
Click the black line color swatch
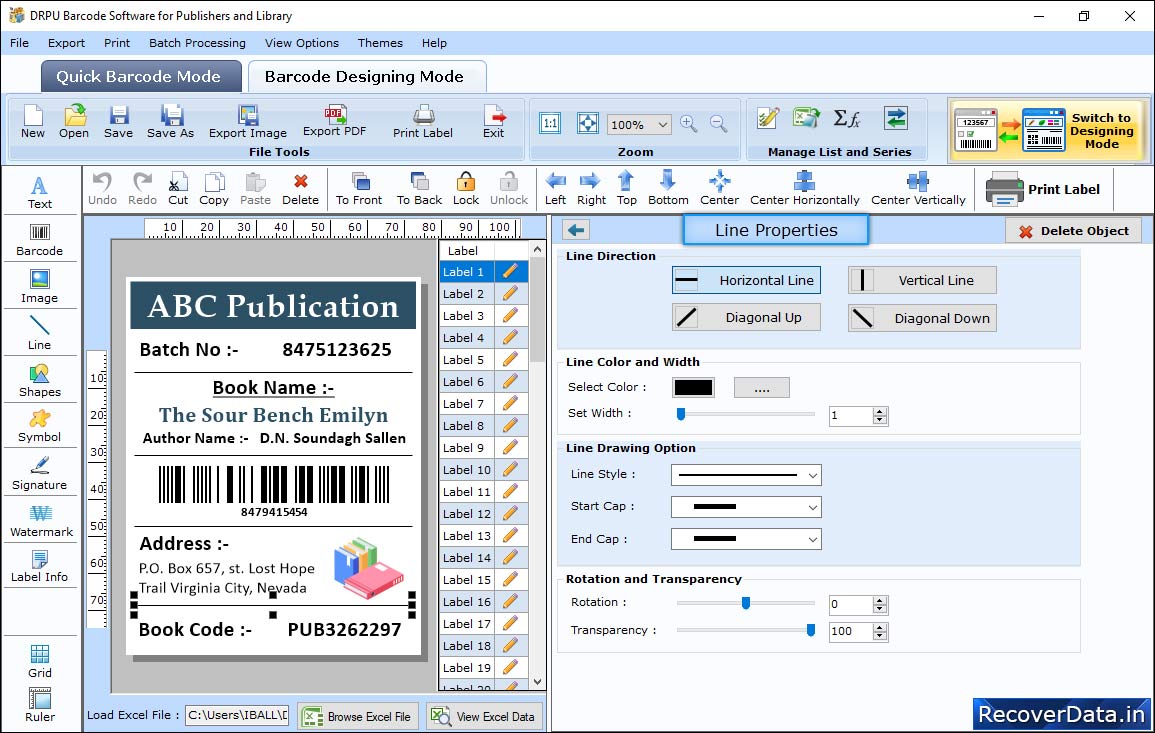coord(693,387)
